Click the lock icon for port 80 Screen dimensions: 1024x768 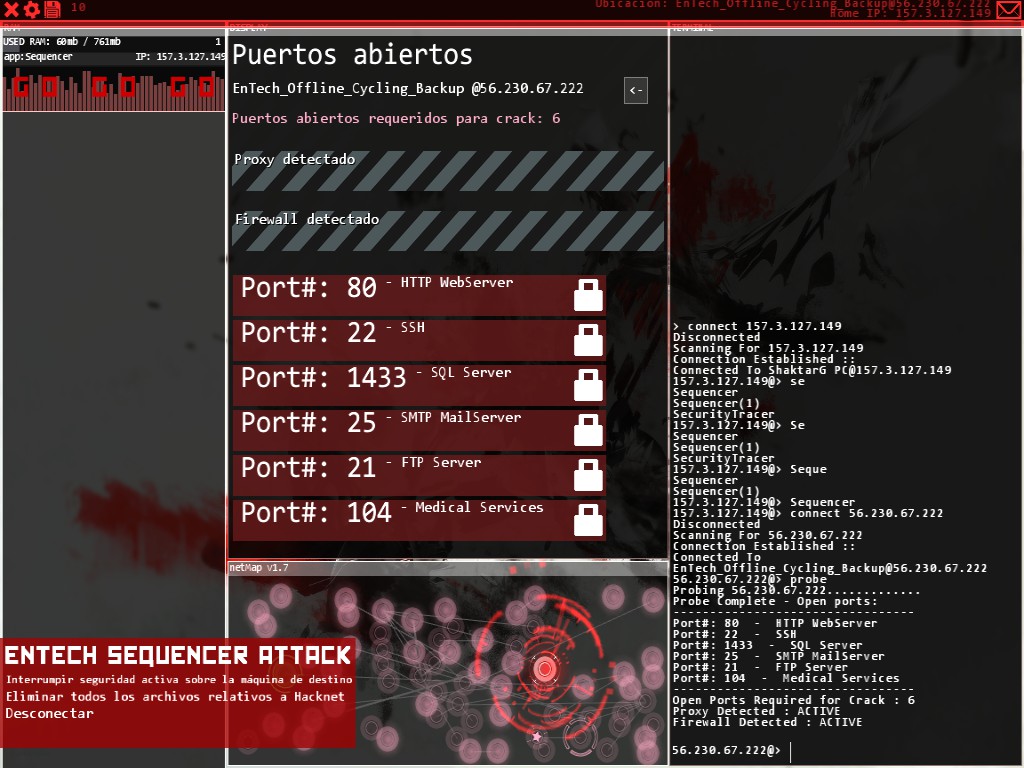coord(588,295)
